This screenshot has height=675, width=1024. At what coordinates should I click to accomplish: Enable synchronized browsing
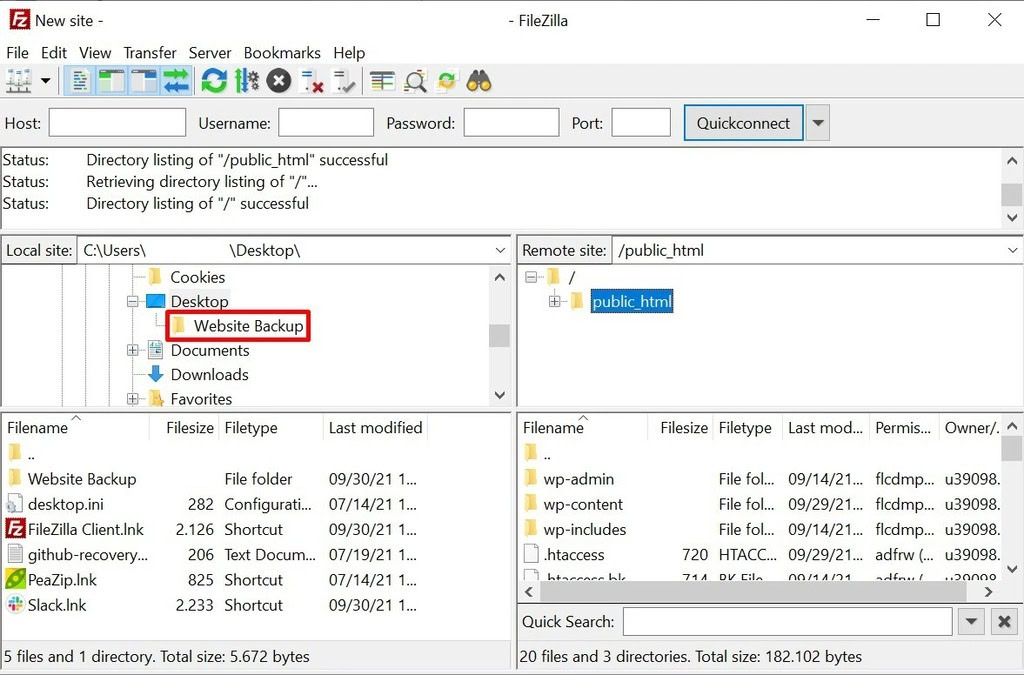(x=446, y=80)
